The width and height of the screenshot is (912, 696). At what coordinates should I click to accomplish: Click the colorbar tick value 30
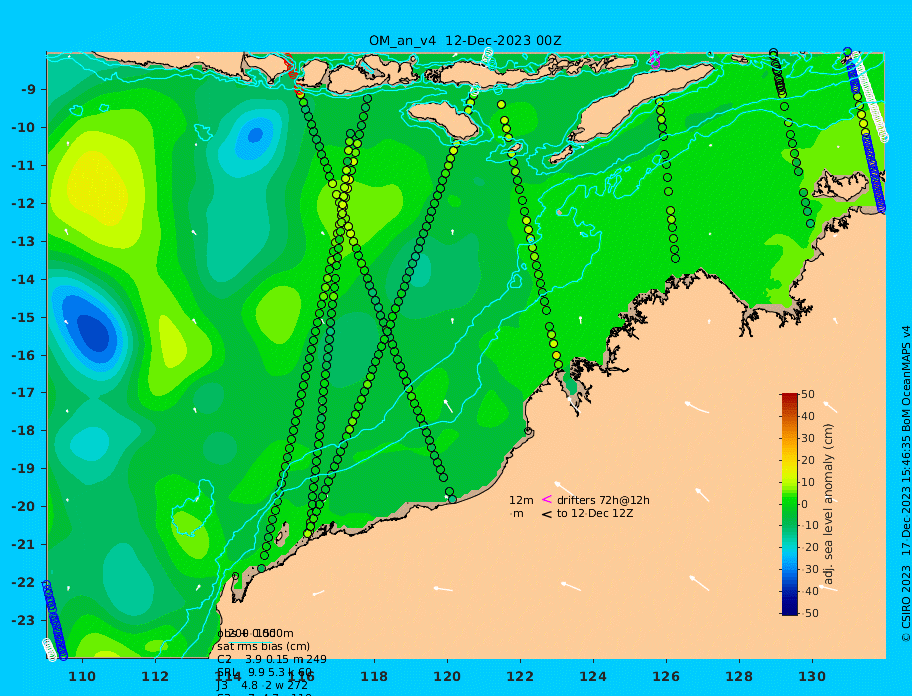[x=808, y=438]
